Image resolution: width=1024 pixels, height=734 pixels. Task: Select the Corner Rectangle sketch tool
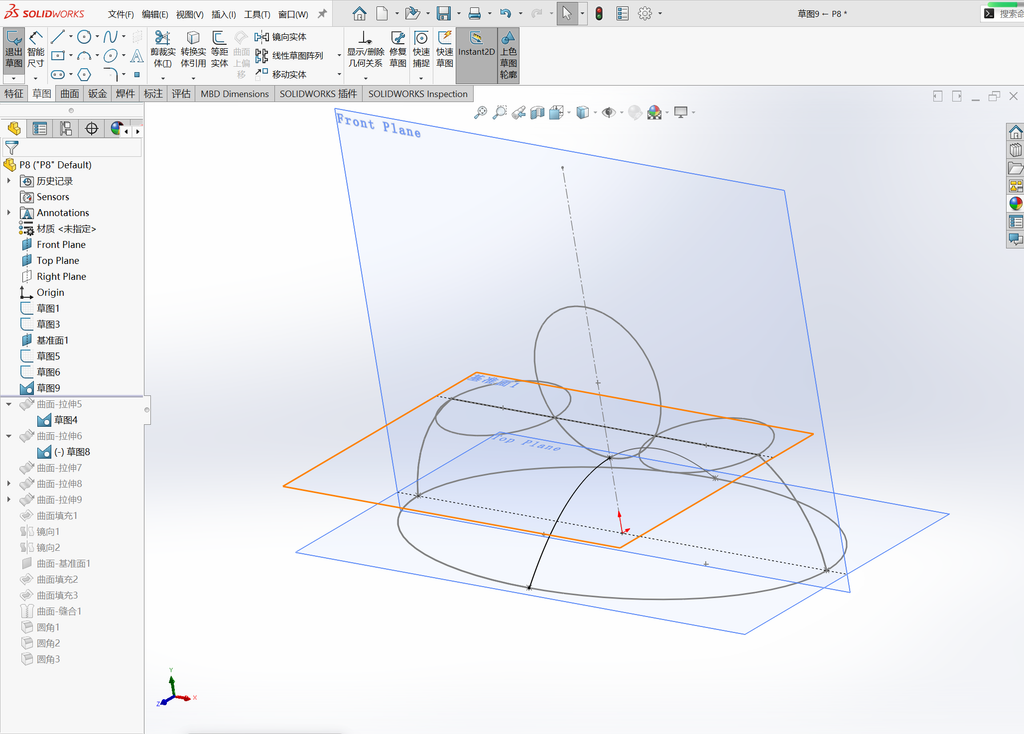(57, 56)
